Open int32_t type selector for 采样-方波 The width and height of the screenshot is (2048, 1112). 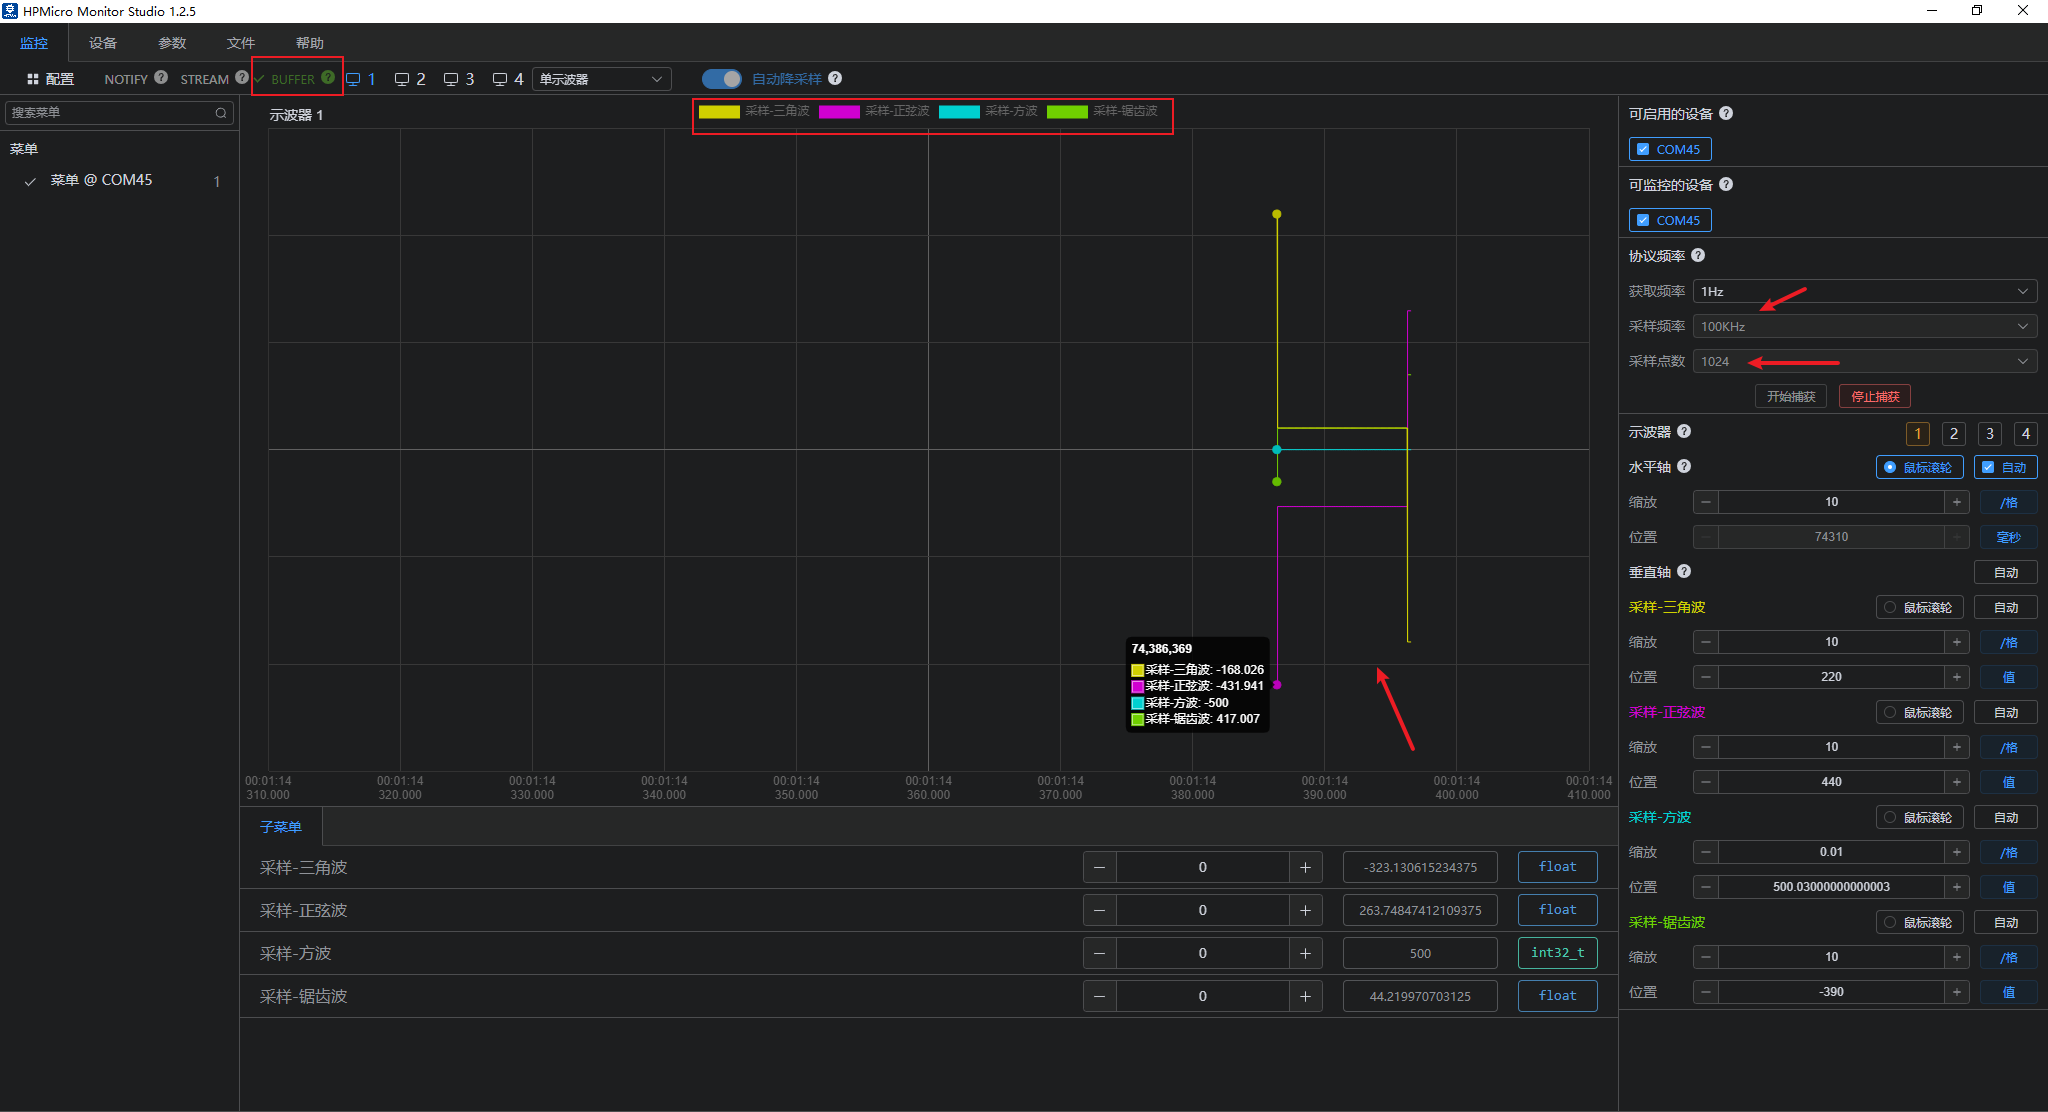tap(1557, 953)
